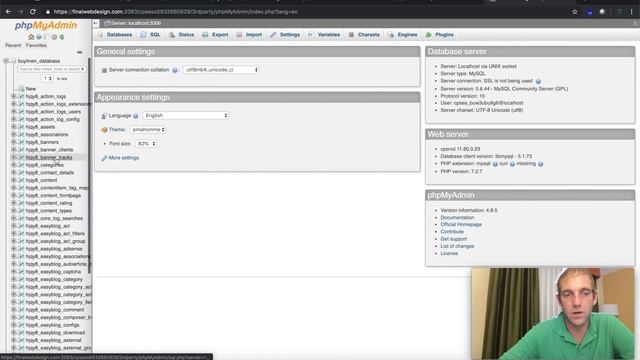Open the Language dropdown showing English

(185, 116)
